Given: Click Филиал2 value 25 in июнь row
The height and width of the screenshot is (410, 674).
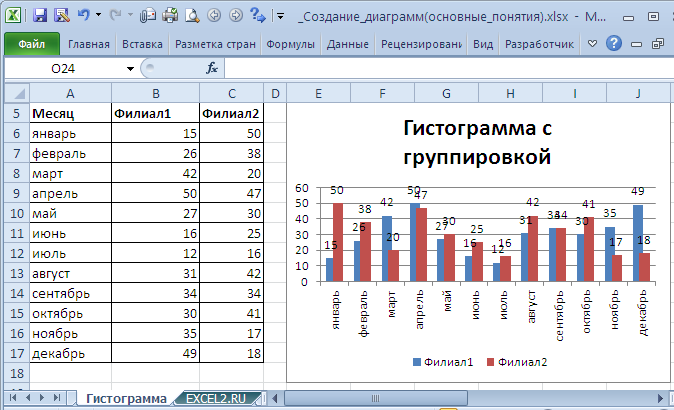Looking at the screenshot, I should (x=232, y=233).
